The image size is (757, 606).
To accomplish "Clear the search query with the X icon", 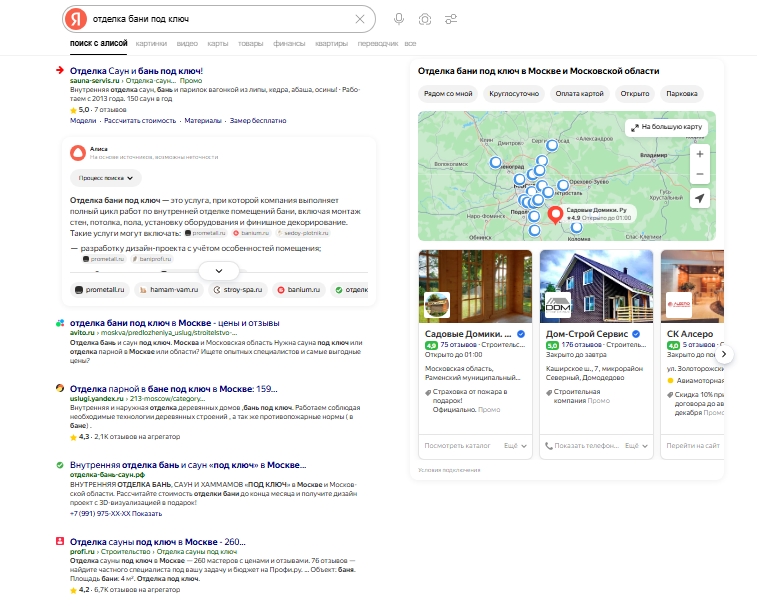I will coord(360,19).
